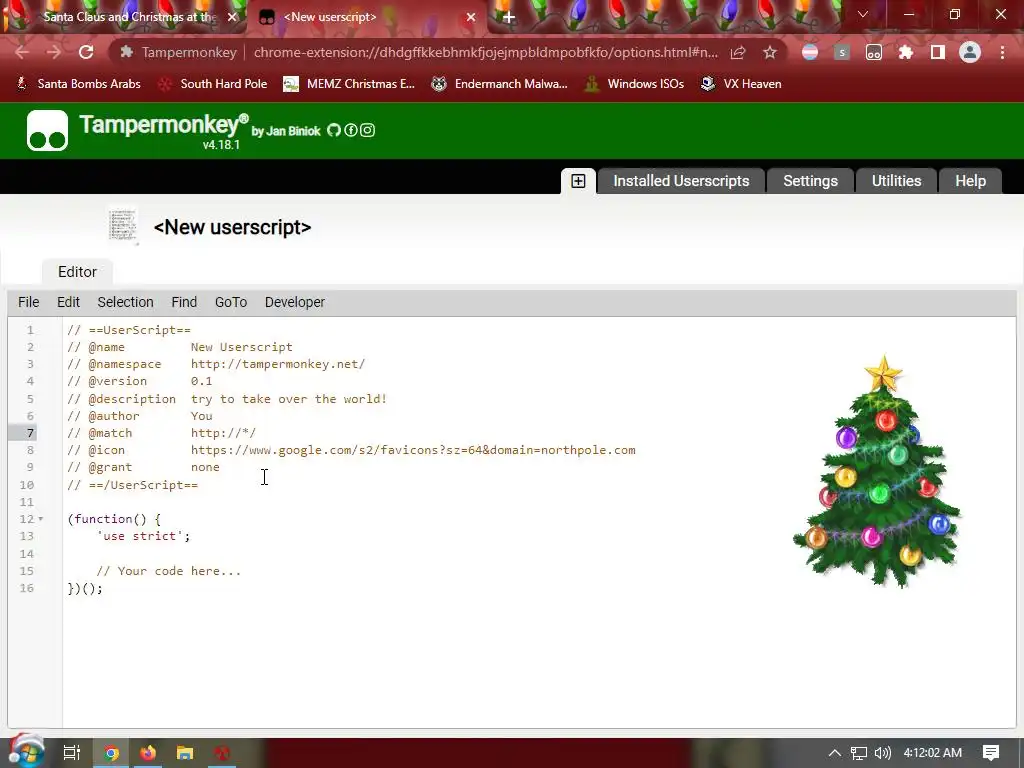The width and height of the screenshot is (1024, 768).
Task: Click the share page icon in address bar
Action: (x=738, y=52)
